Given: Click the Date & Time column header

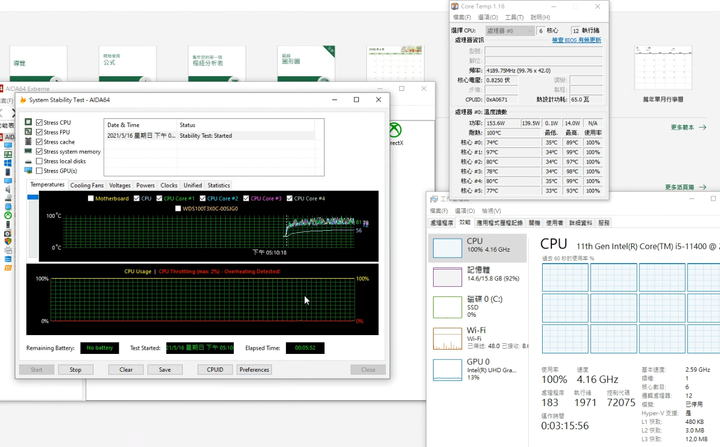Looking at the screenshot, I should 141,125.
